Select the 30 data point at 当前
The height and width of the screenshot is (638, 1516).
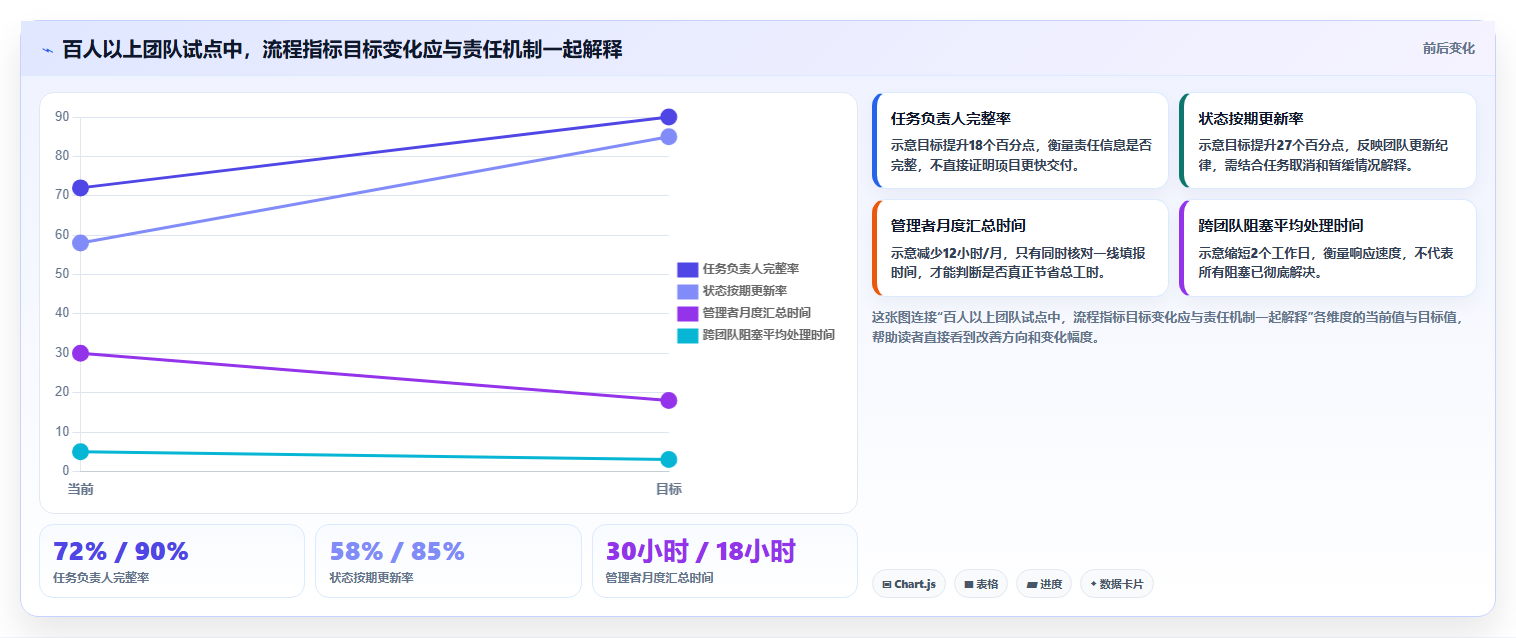tap(81, 353)
